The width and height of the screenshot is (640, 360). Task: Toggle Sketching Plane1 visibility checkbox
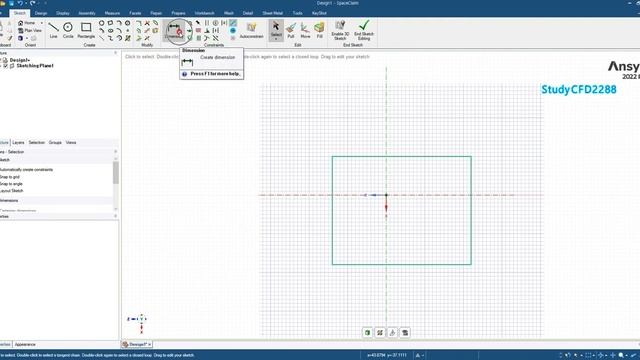pyautogui.click(x=6, y=66)
